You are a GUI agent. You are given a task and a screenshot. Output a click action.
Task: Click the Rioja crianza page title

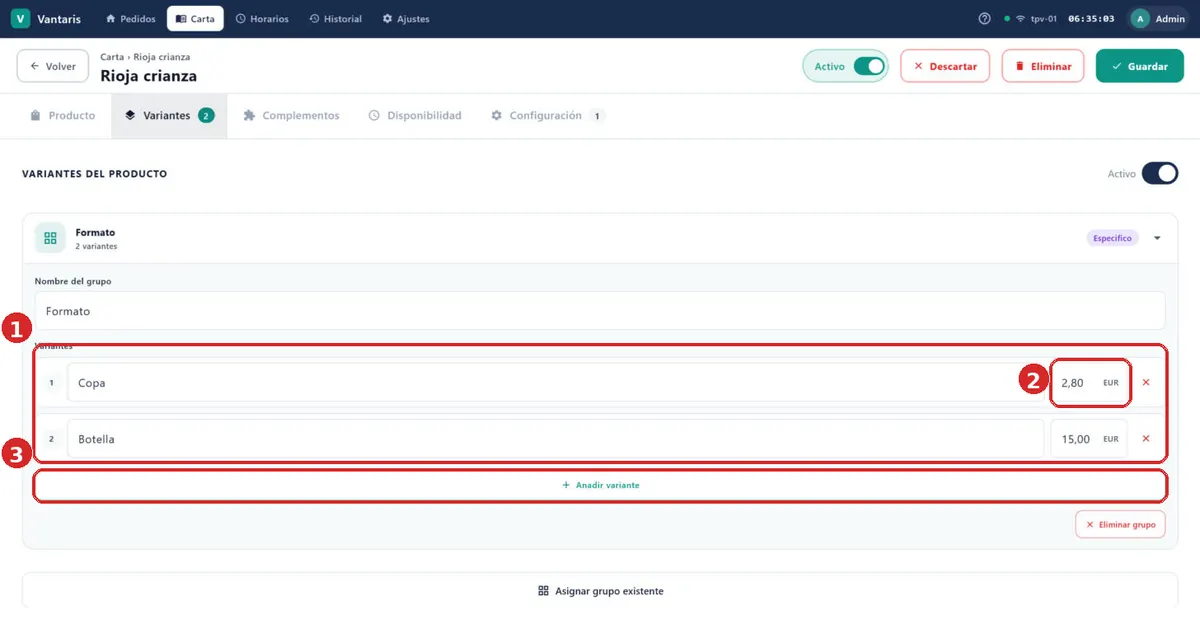[148, 76]
